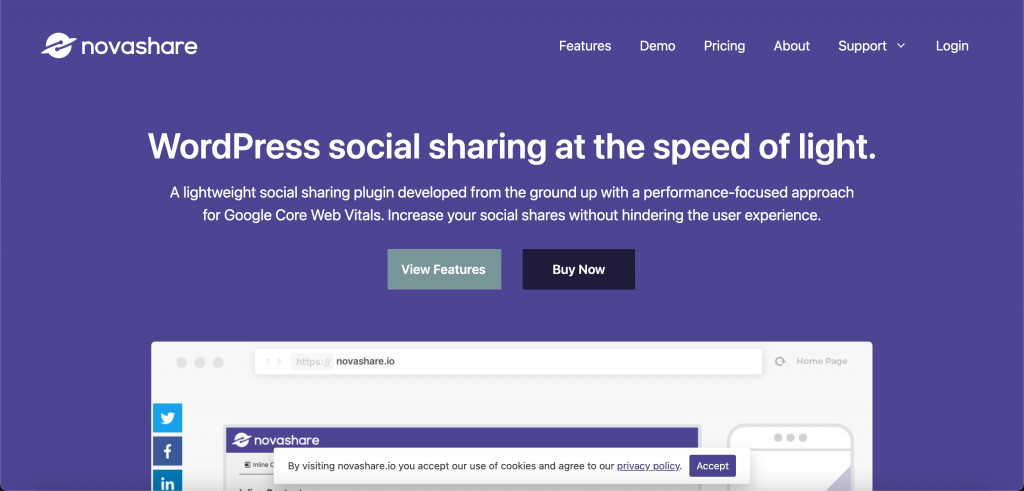Accept the cookie notice
1024x491 pixels.
(x=712, y=466)
